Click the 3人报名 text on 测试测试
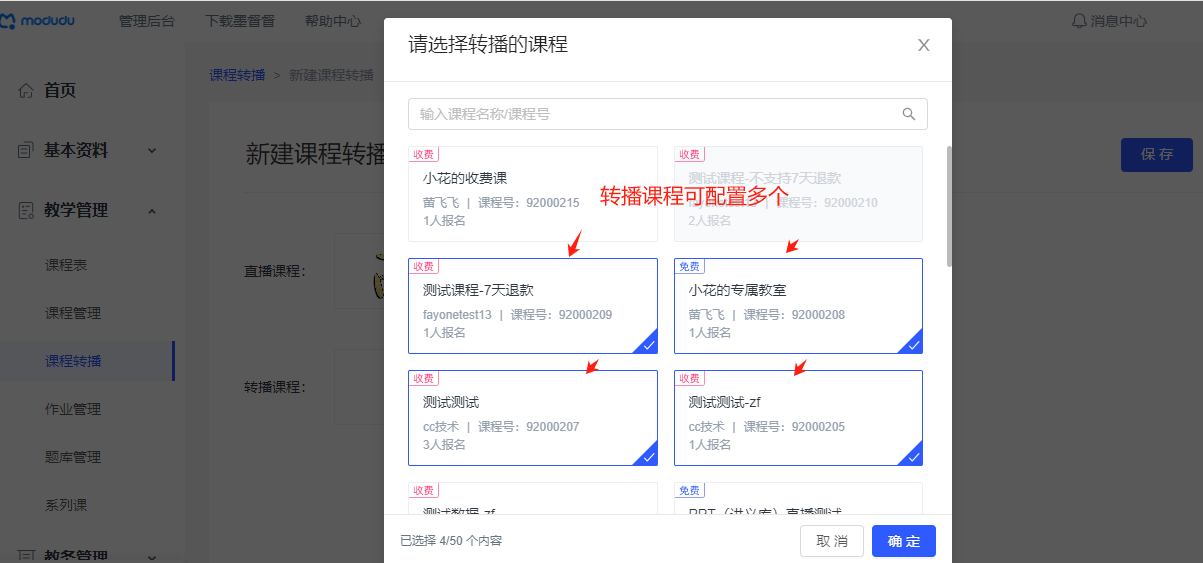The height and width of the screenshot is (563, 1203). [444, 445]
